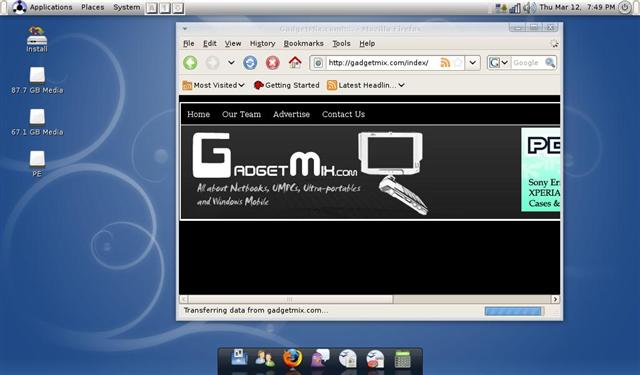Image resolution: width=640 pixels, height=375 pixels.
Task: Click the network connection tray icon
Action: coord(501,7)
